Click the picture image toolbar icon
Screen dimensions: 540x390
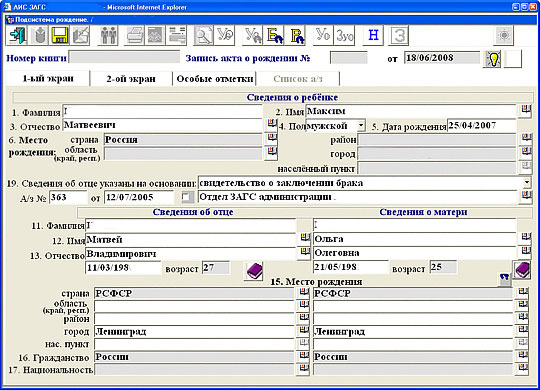155,35
